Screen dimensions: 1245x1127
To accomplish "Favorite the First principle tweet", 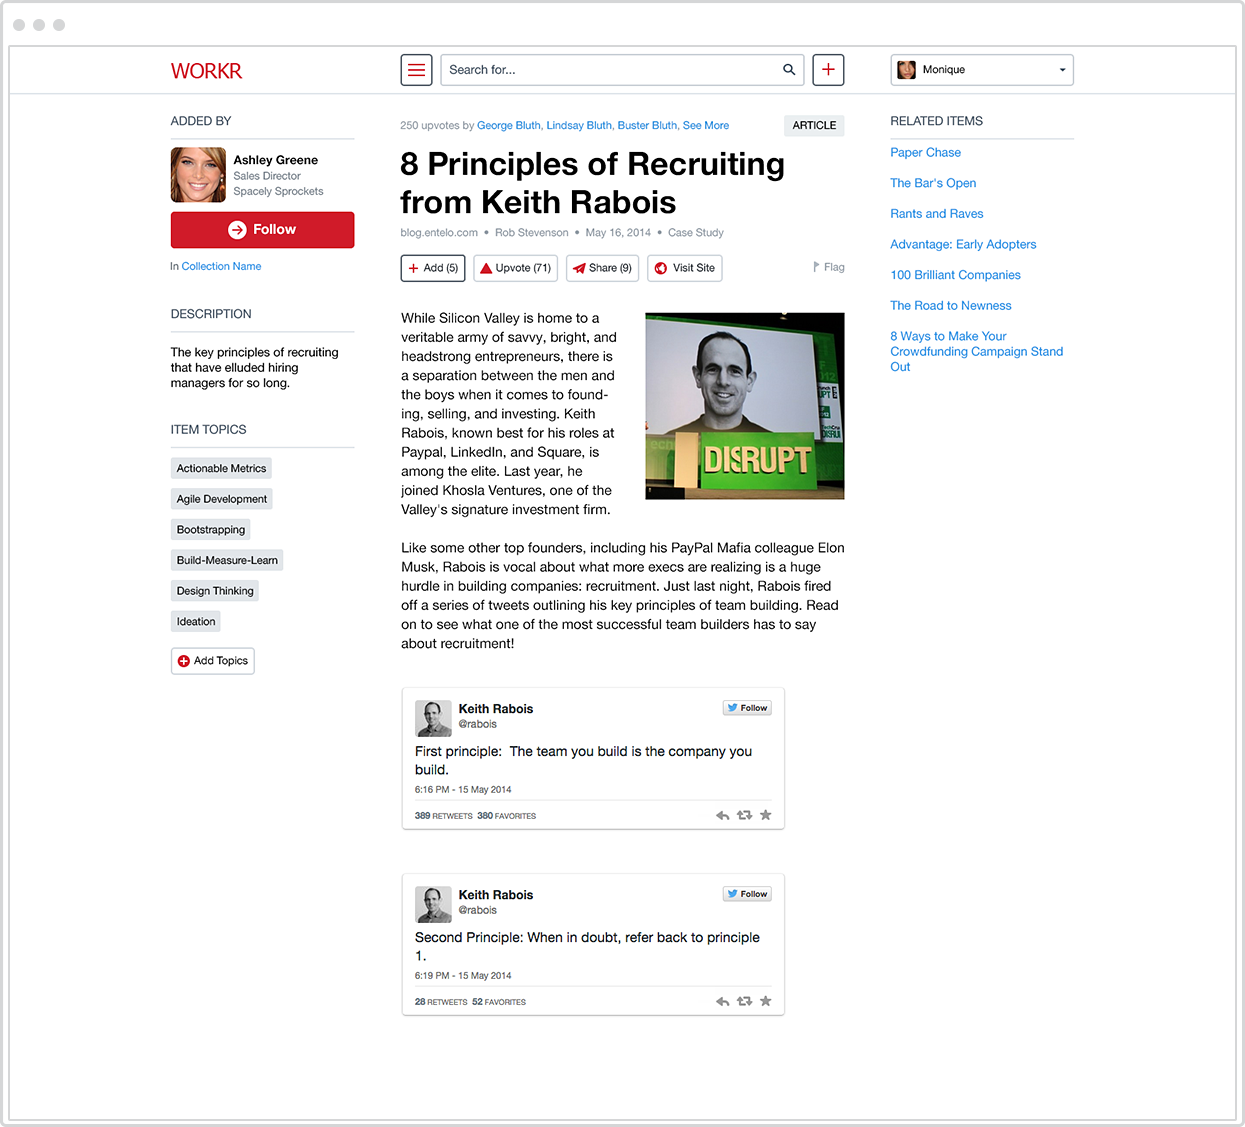I will coord(766,816).
